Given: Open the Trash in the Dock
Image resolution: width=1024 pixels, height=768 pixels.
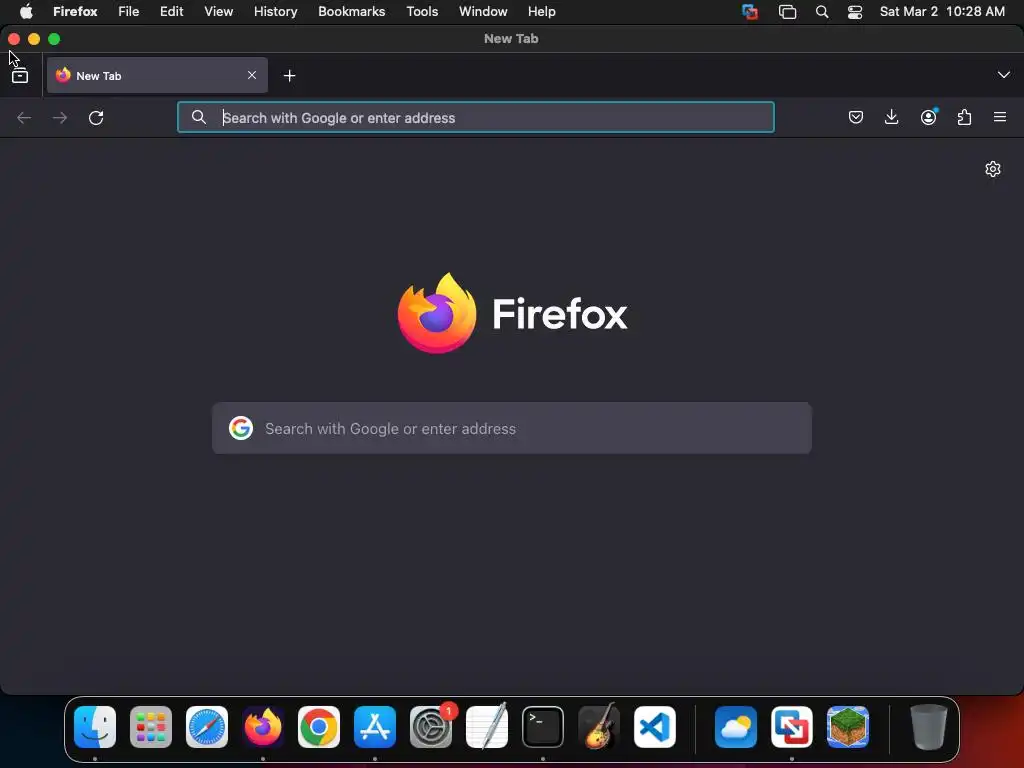Looking at the screenshot, I should point(929,727).
